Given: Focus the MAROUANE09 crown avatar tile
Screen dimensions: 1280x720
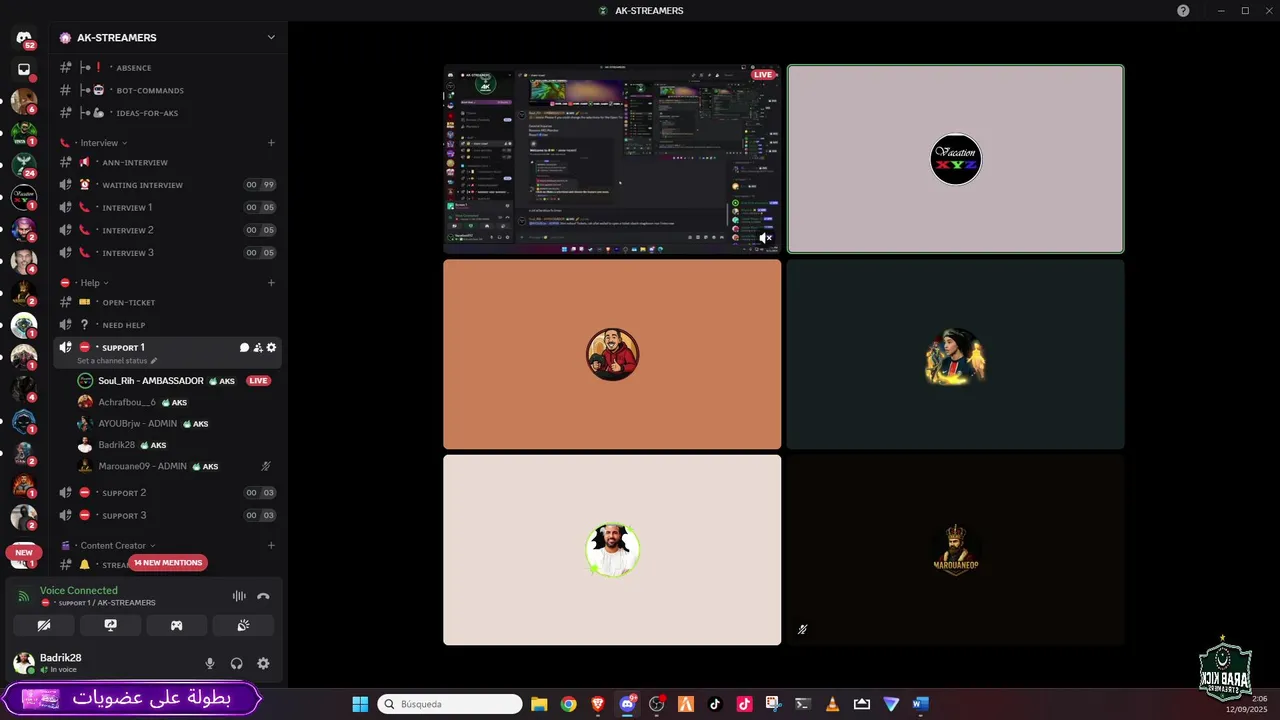Looking at the screenshot, I should pos(955,550).
